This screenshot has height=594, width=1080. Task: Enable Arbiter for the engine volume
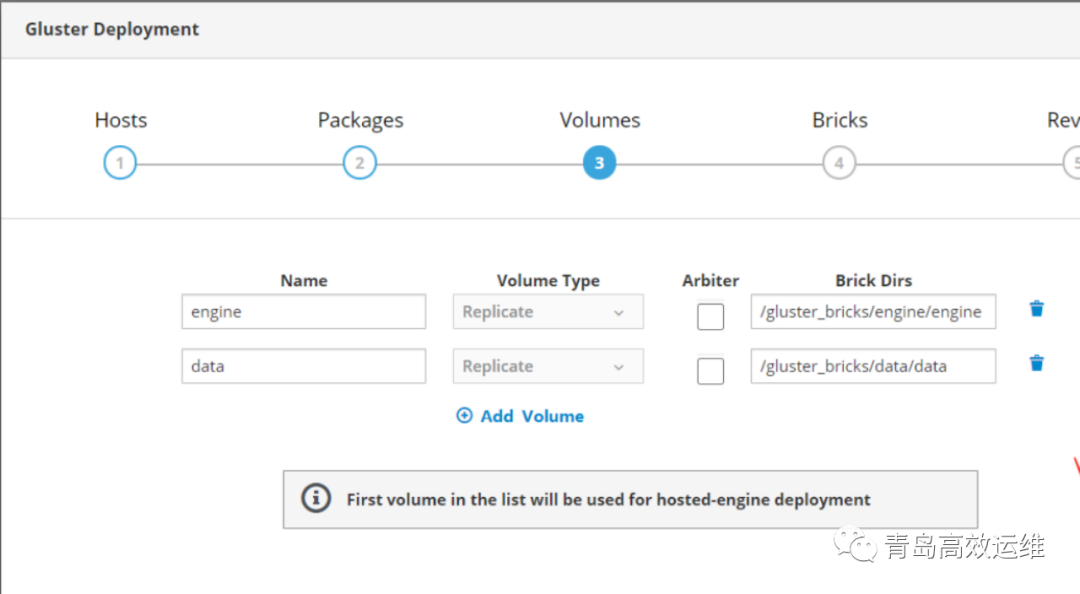(x=711, y=317)
